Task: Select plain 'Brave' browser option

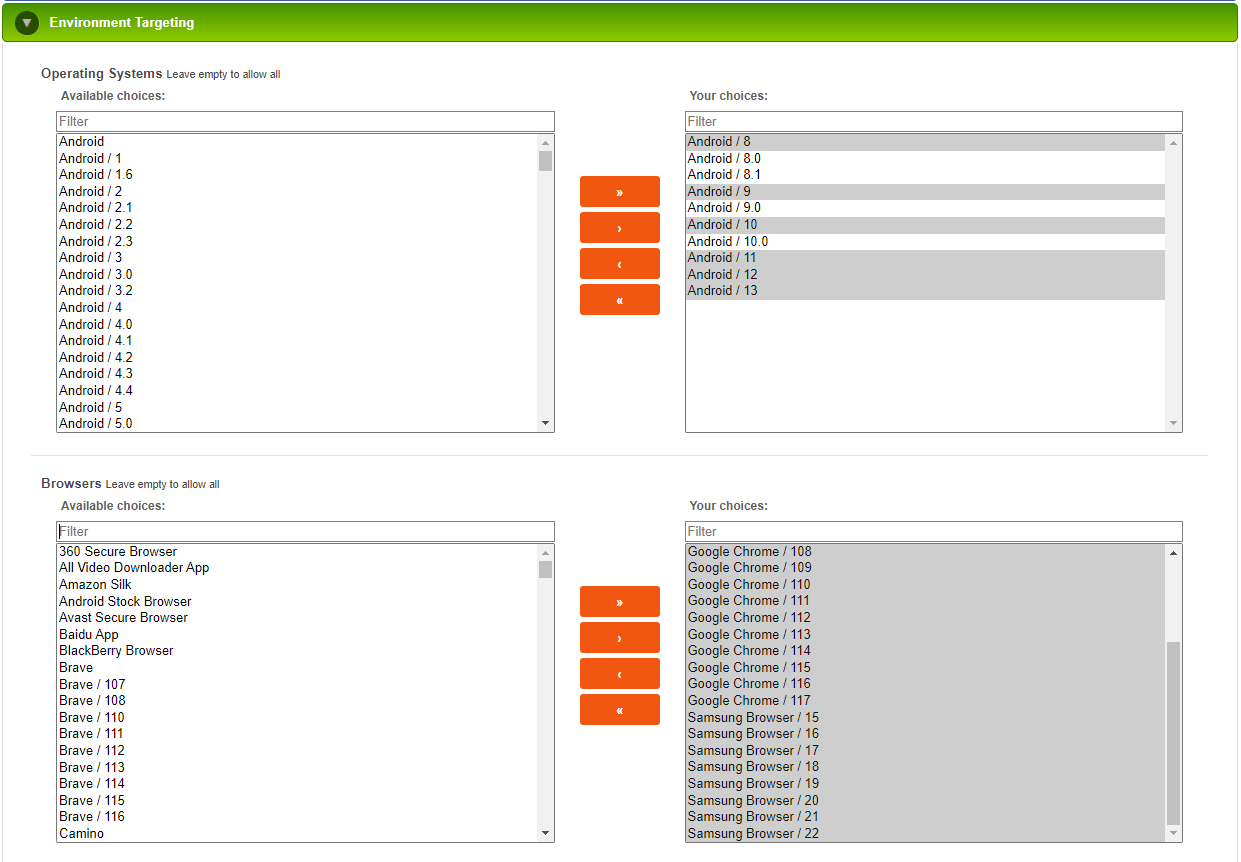Action: pyautogui.click(x=297, y=668)
